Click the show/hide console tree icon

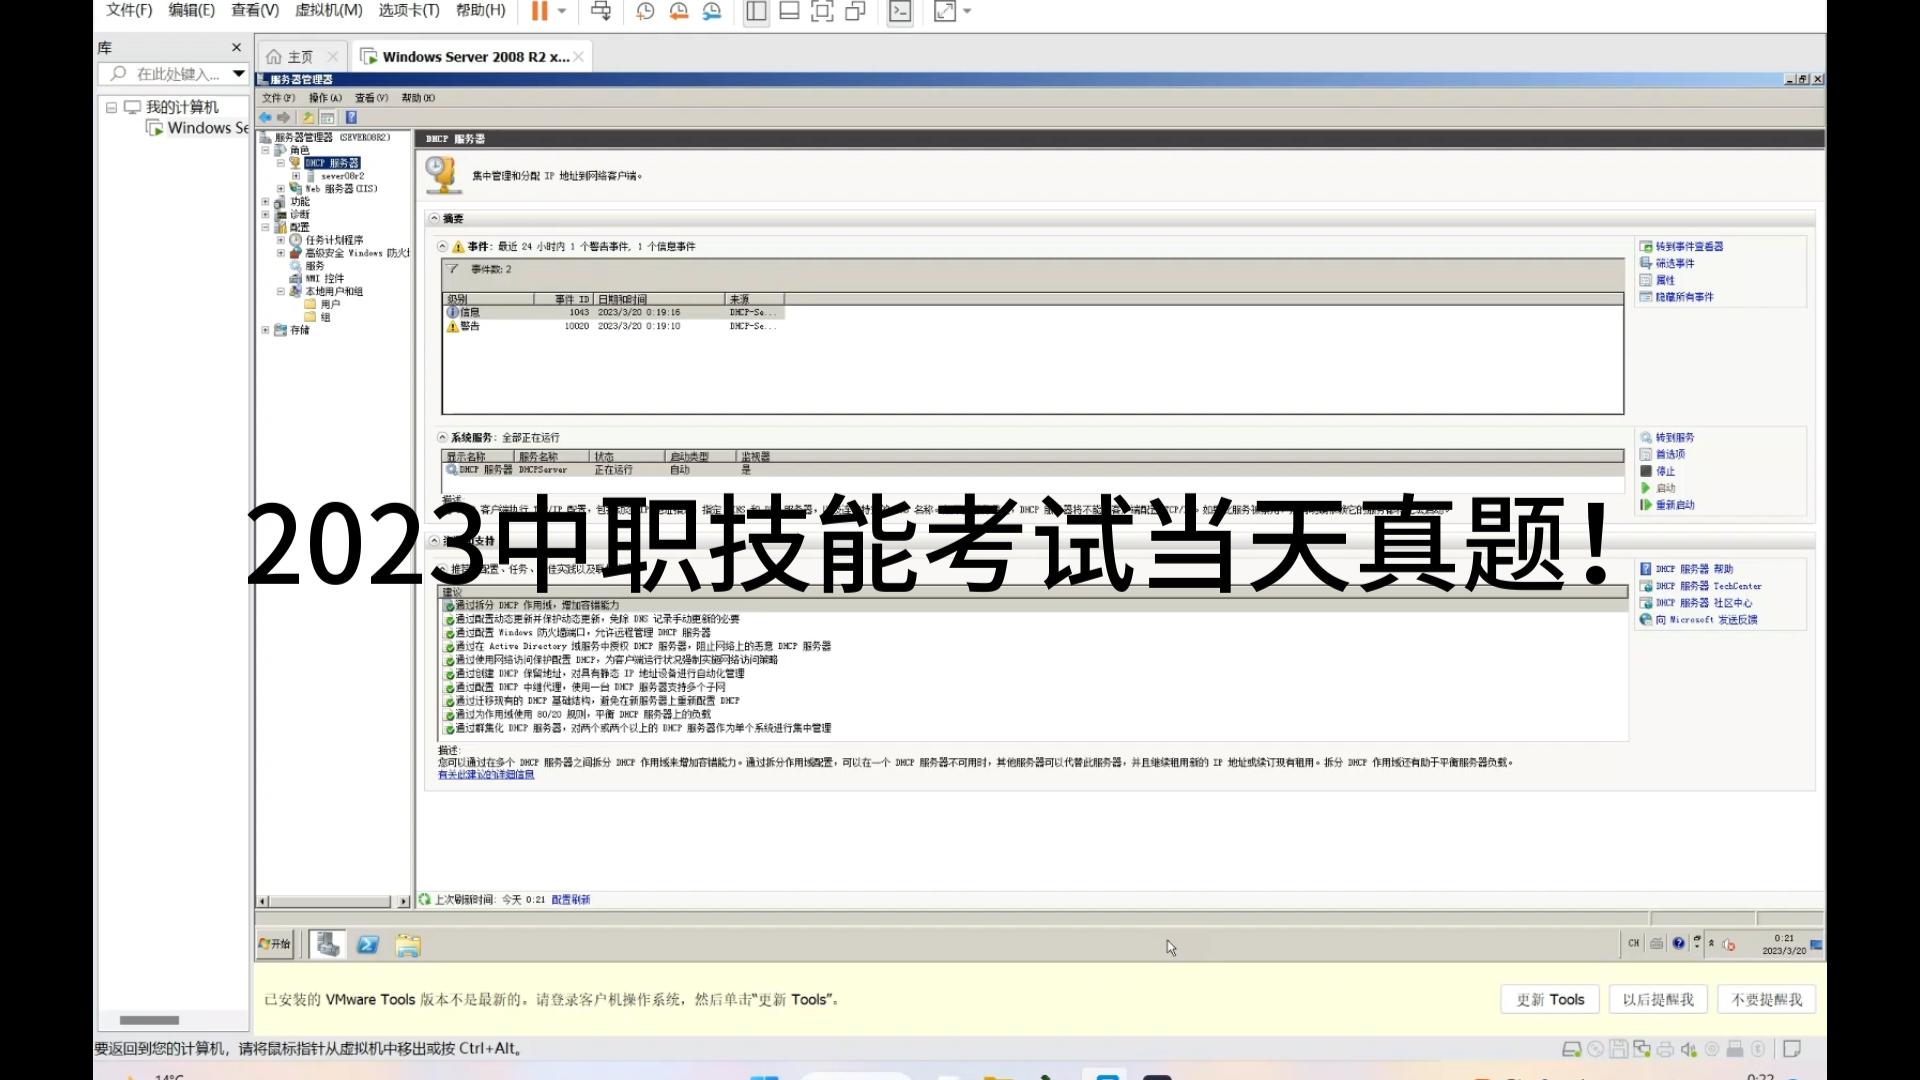click(327, 117)
